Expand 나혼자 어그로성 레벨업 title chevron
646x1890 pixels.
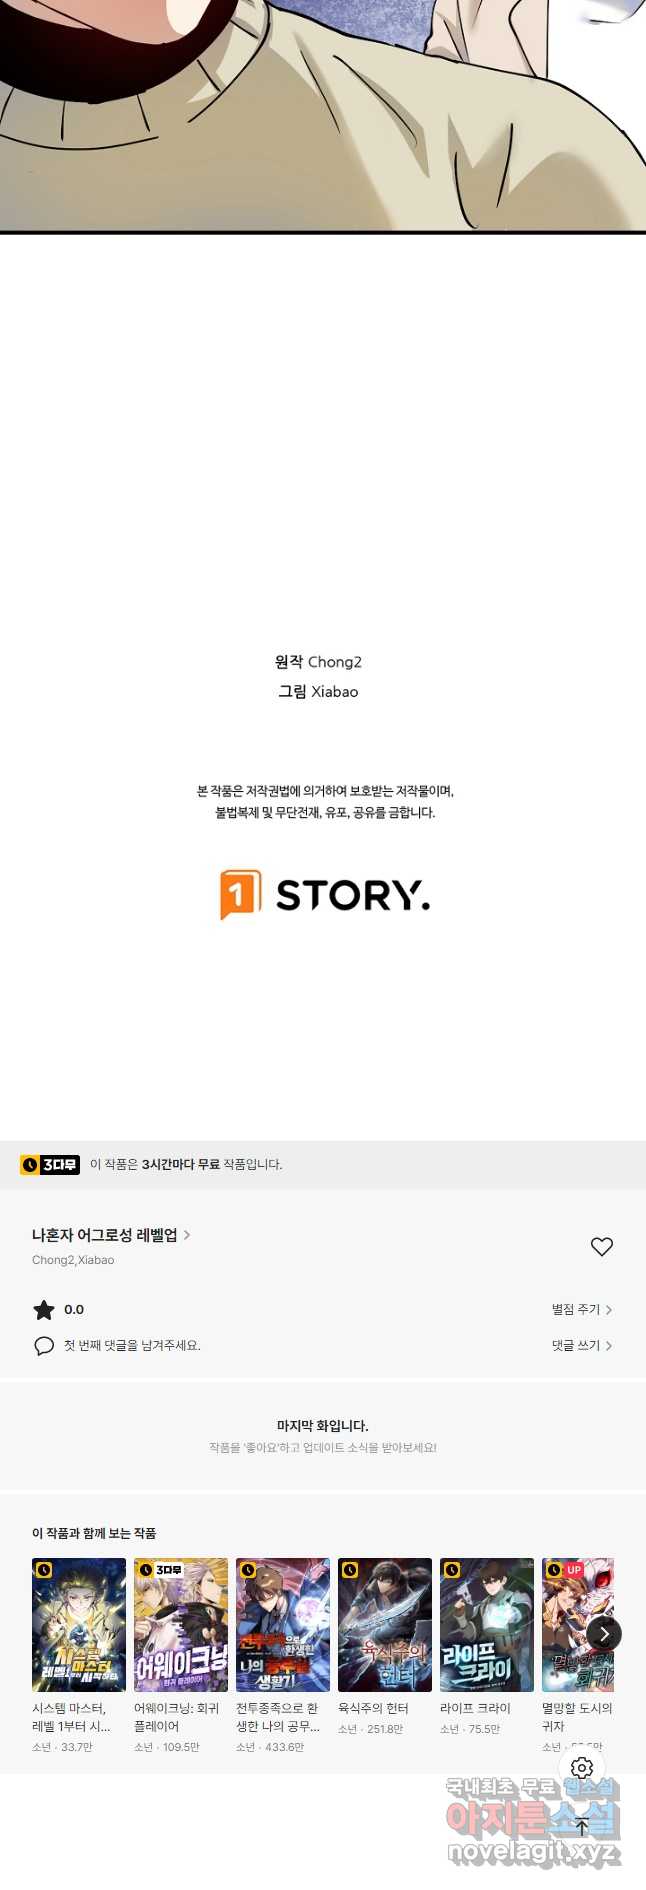[x=187, y=1235]
